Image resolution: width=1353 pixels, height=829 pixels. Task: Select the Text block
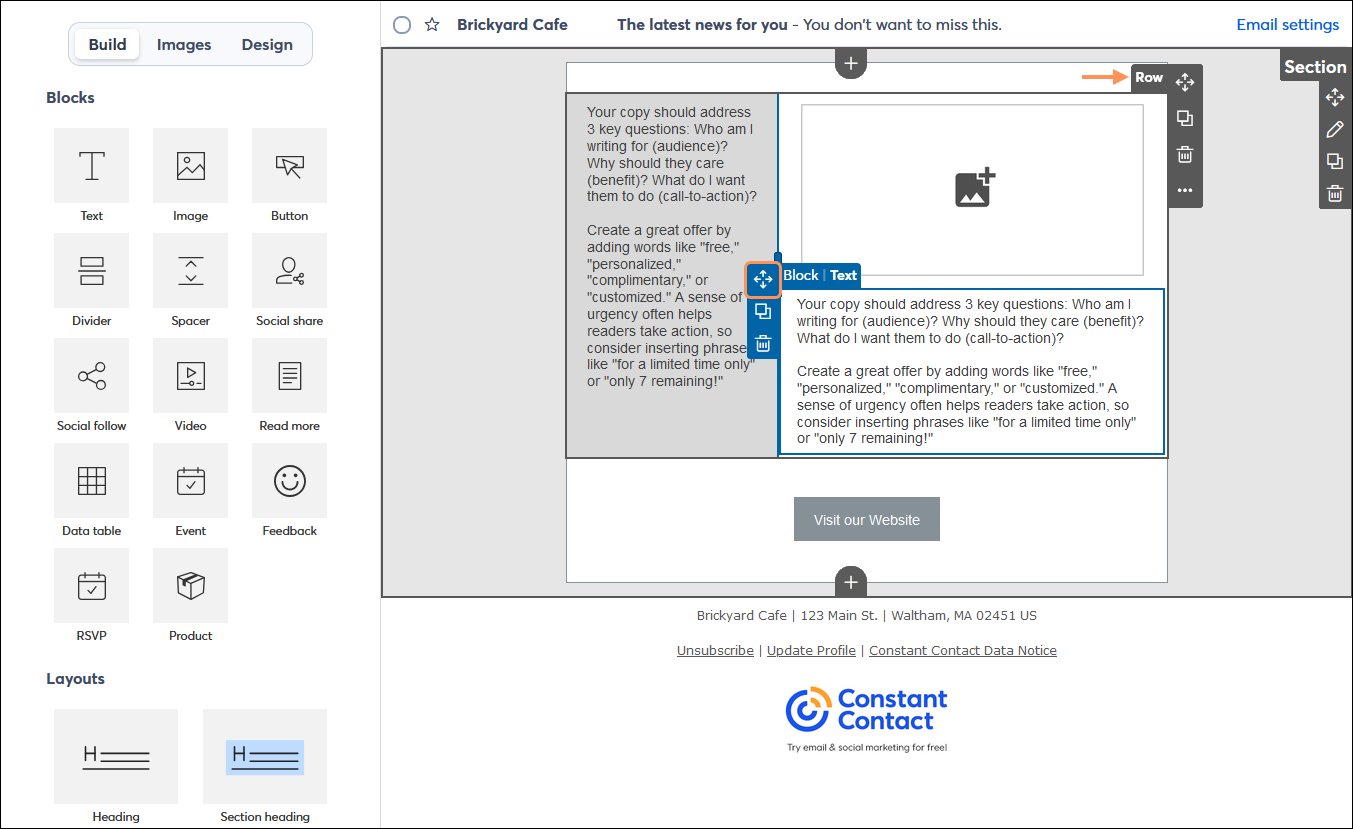pyautogui.click(x=91, y=165)
